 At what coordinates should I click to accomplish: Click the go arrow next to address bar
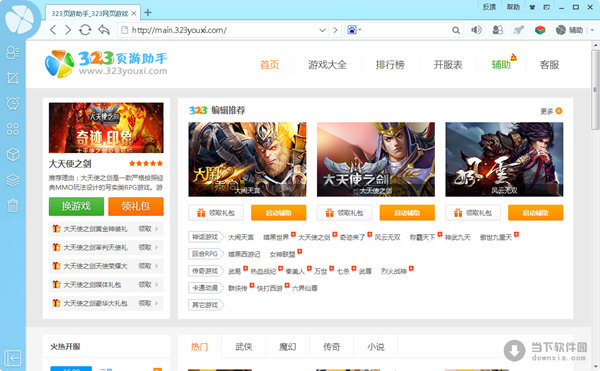click(x=336, y=30)
